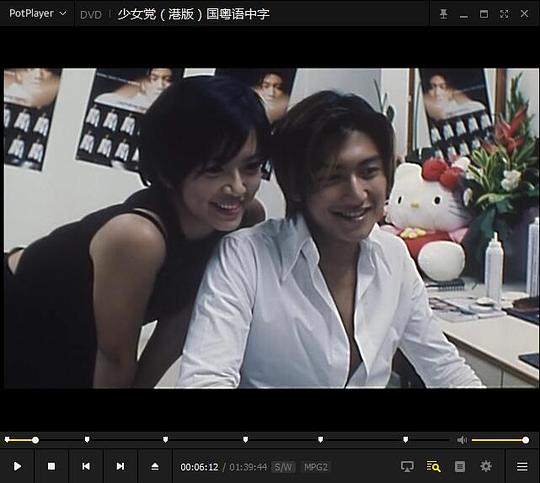
Task: Expand the PotPlayer main menu dropdown
Action: 37,13
